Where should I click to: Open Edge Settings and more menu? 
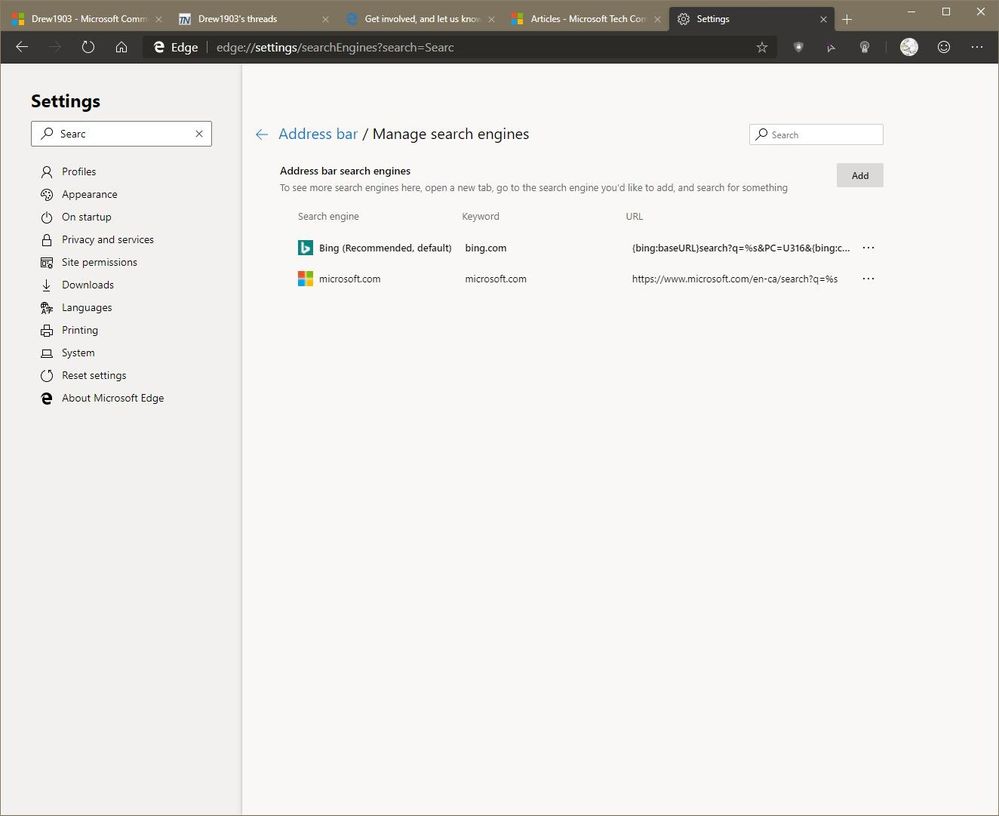pos(977,47)
